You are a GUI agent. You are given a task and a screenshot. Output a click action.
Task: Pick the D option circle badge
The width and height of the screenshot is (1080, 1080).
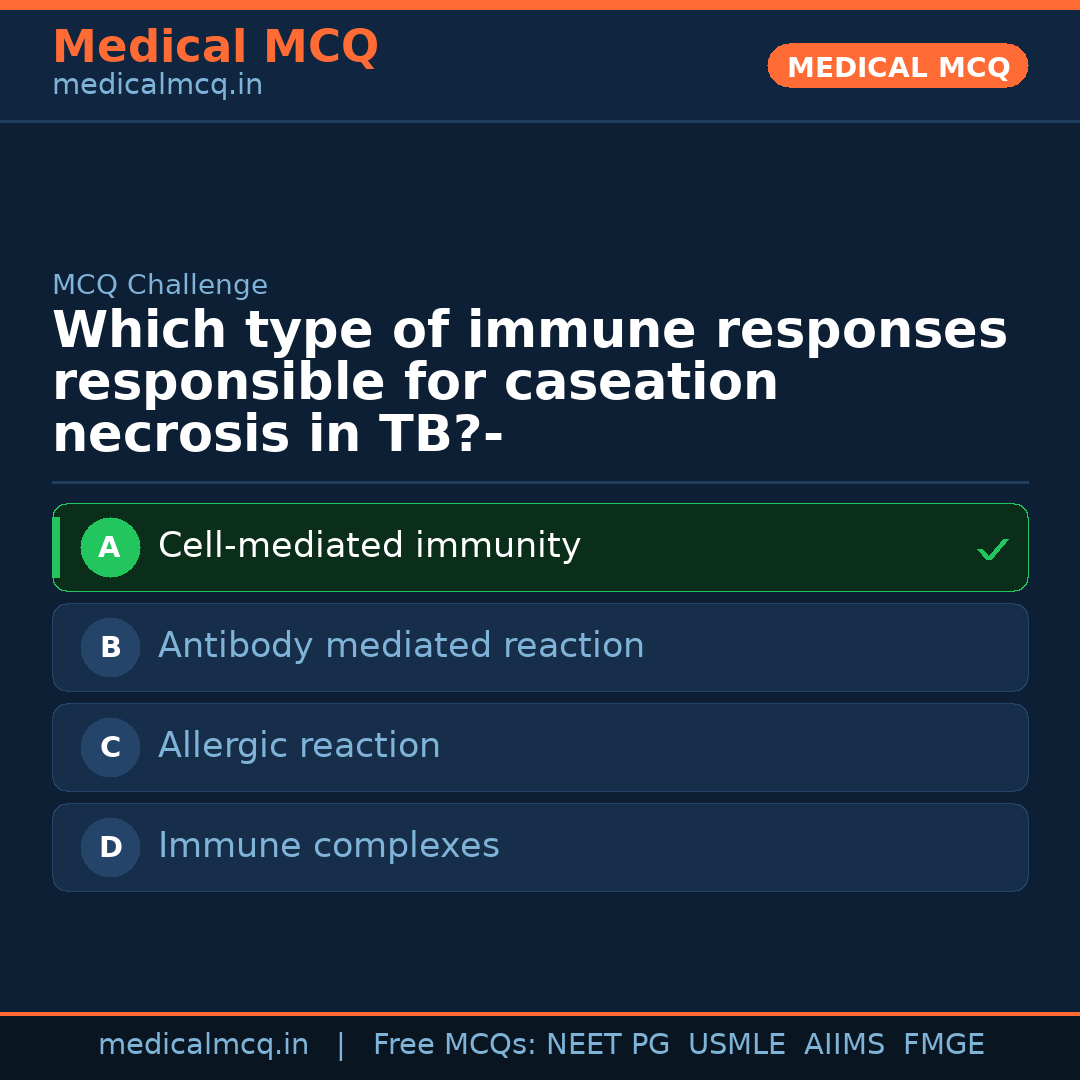tap(110, 848)
